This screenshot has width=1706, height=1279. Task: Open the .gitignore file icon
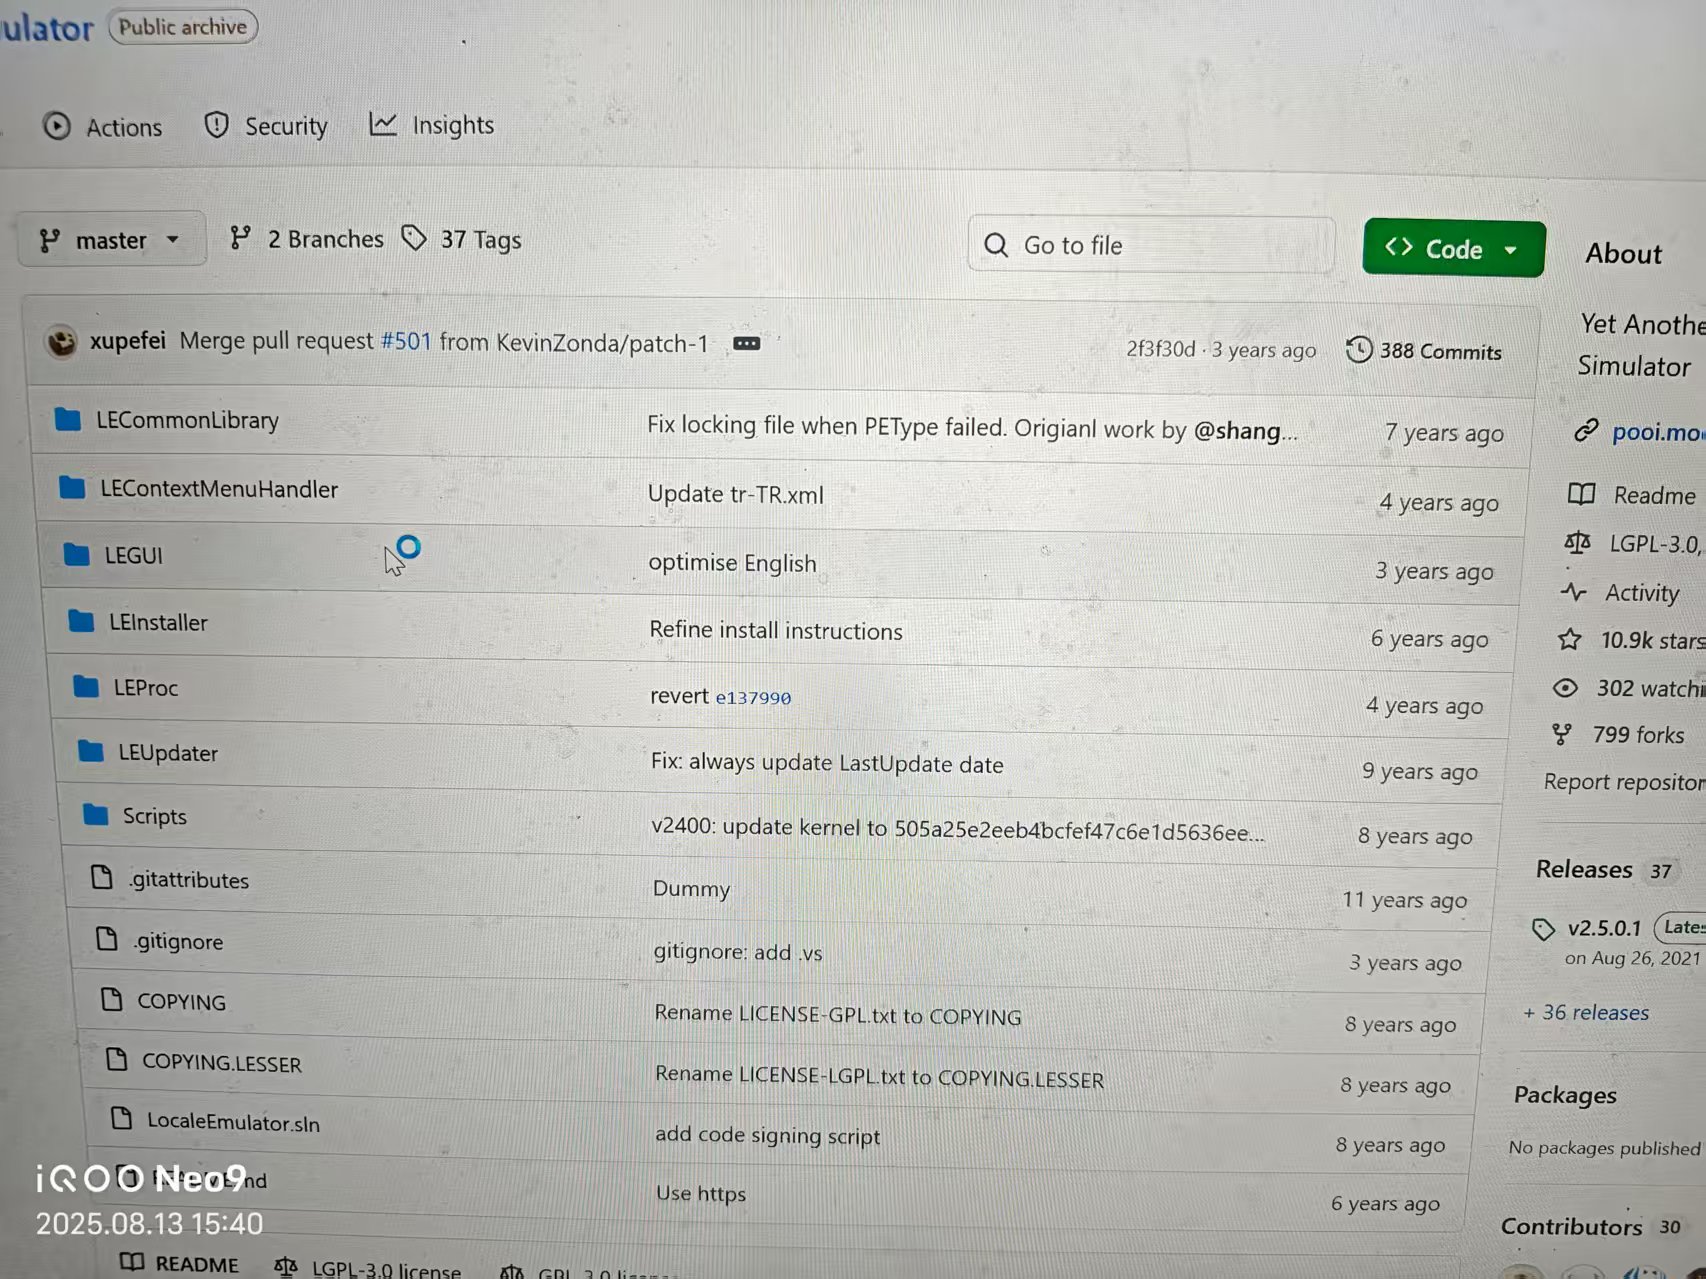[x=107, y=939]
